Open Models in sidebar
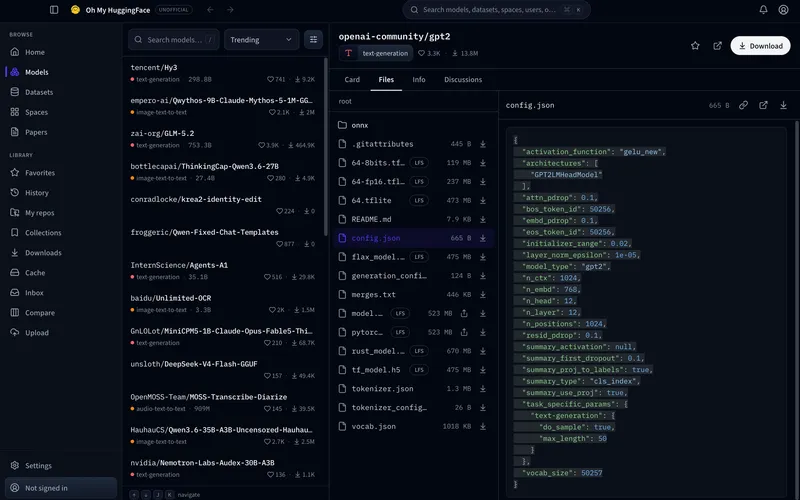This screenshot has height=500, width=800. pos(61,72)
